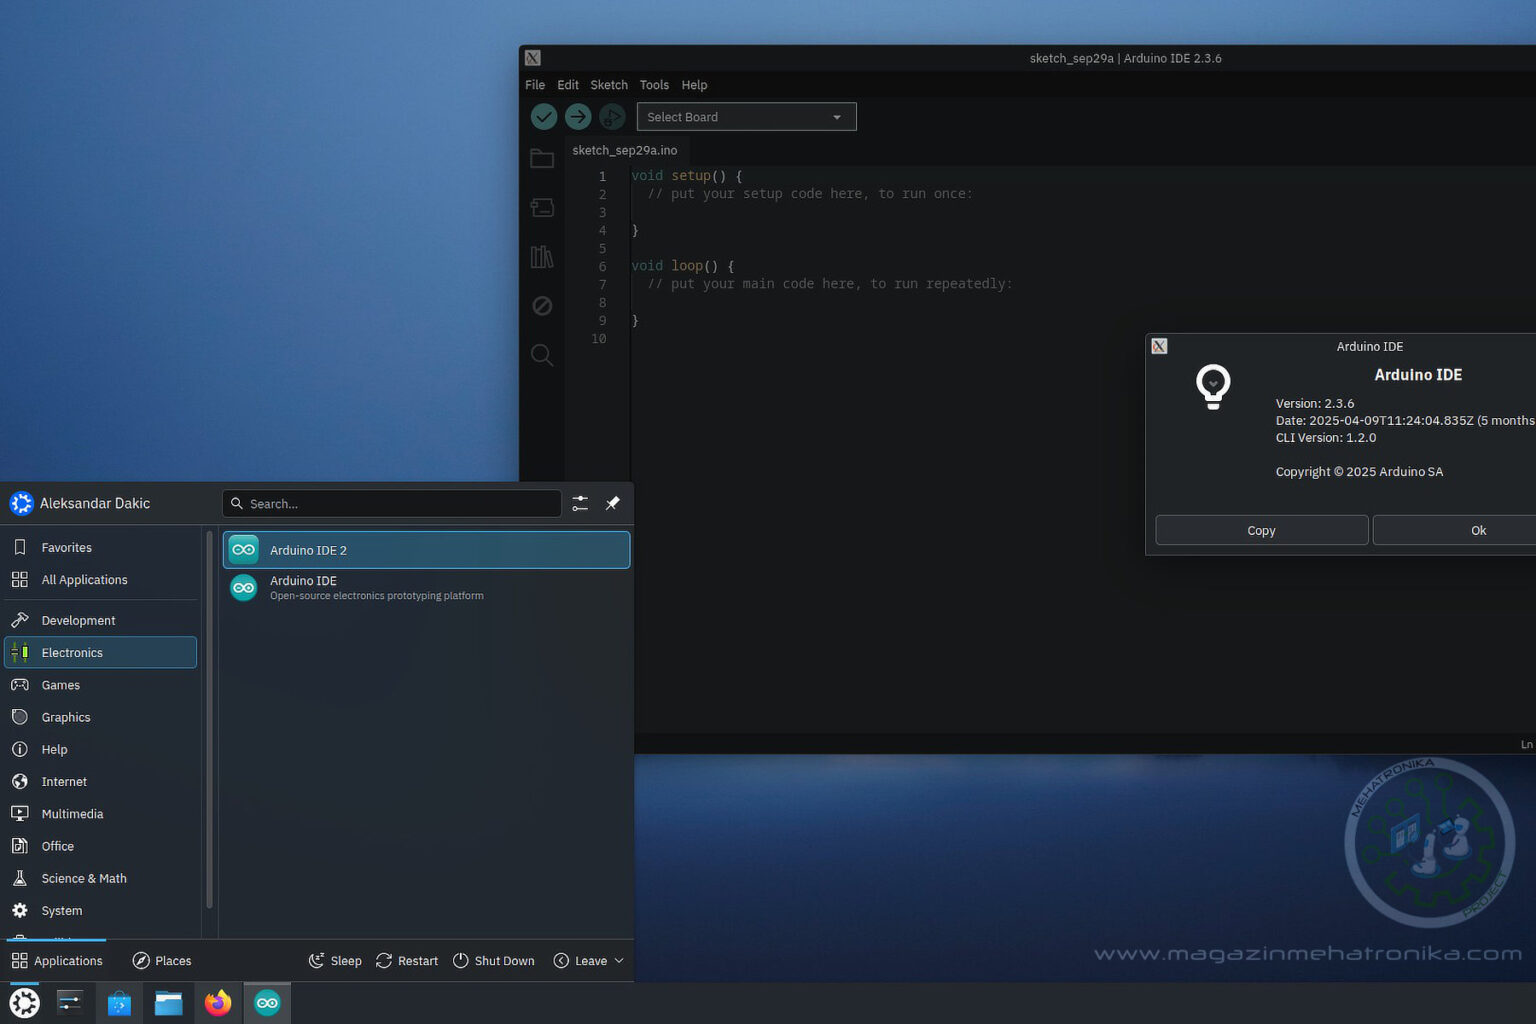Viewport: 1536px width, 1024px height.
Task: Click code line number 6 in editor
Action: [602, 266]
